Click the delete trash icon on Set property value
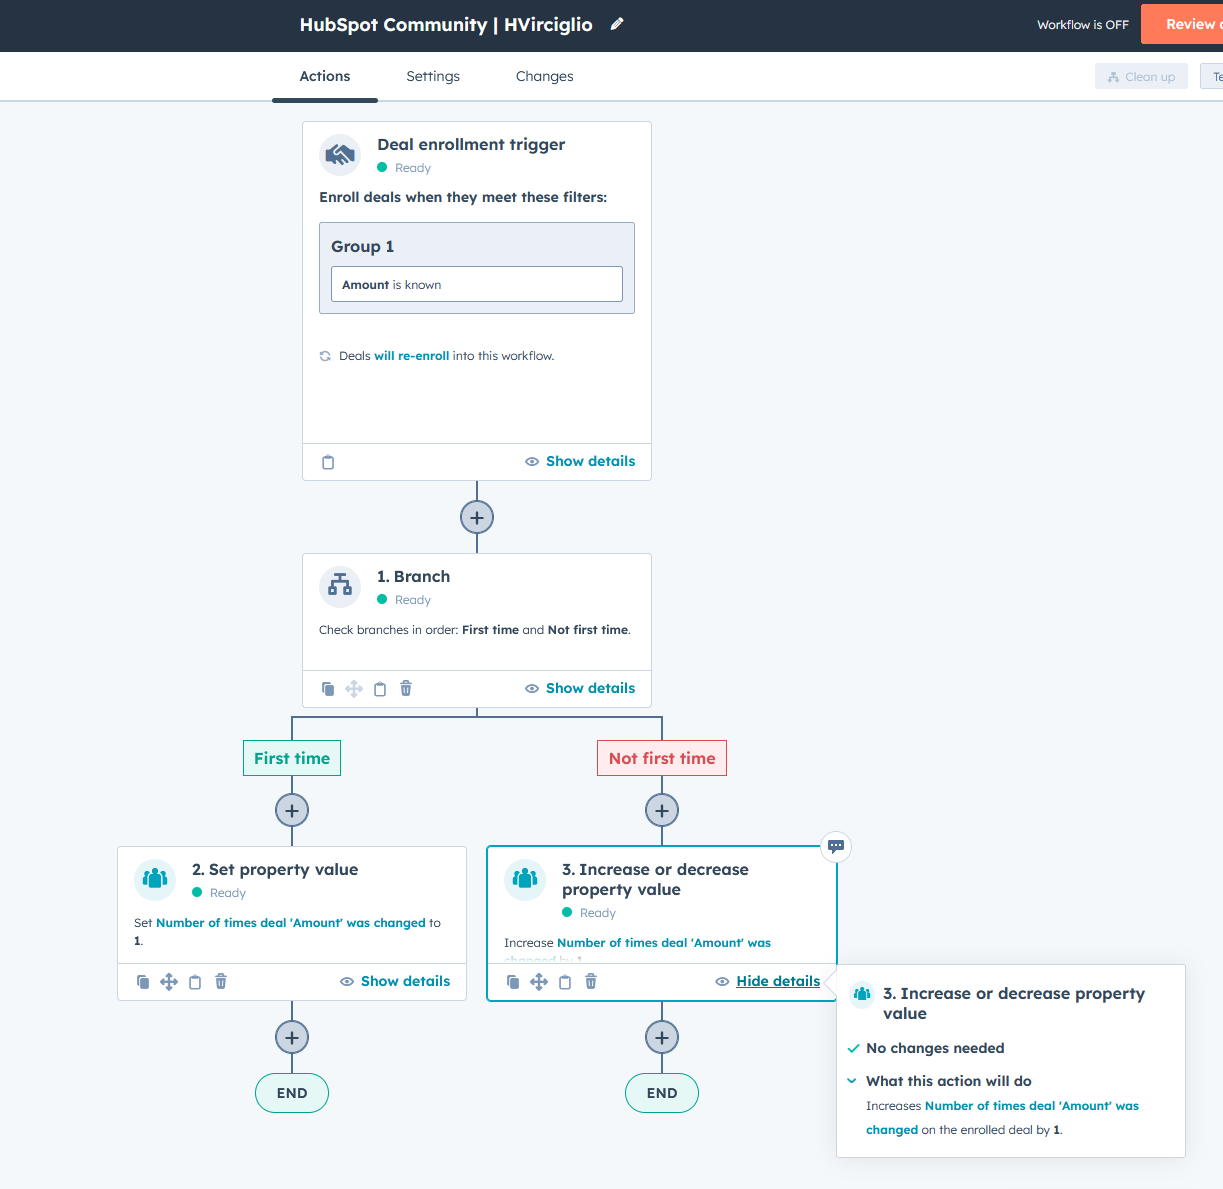Image resolution: width=1223 pixels, height=1189 pixels. (x=220, y=982)
